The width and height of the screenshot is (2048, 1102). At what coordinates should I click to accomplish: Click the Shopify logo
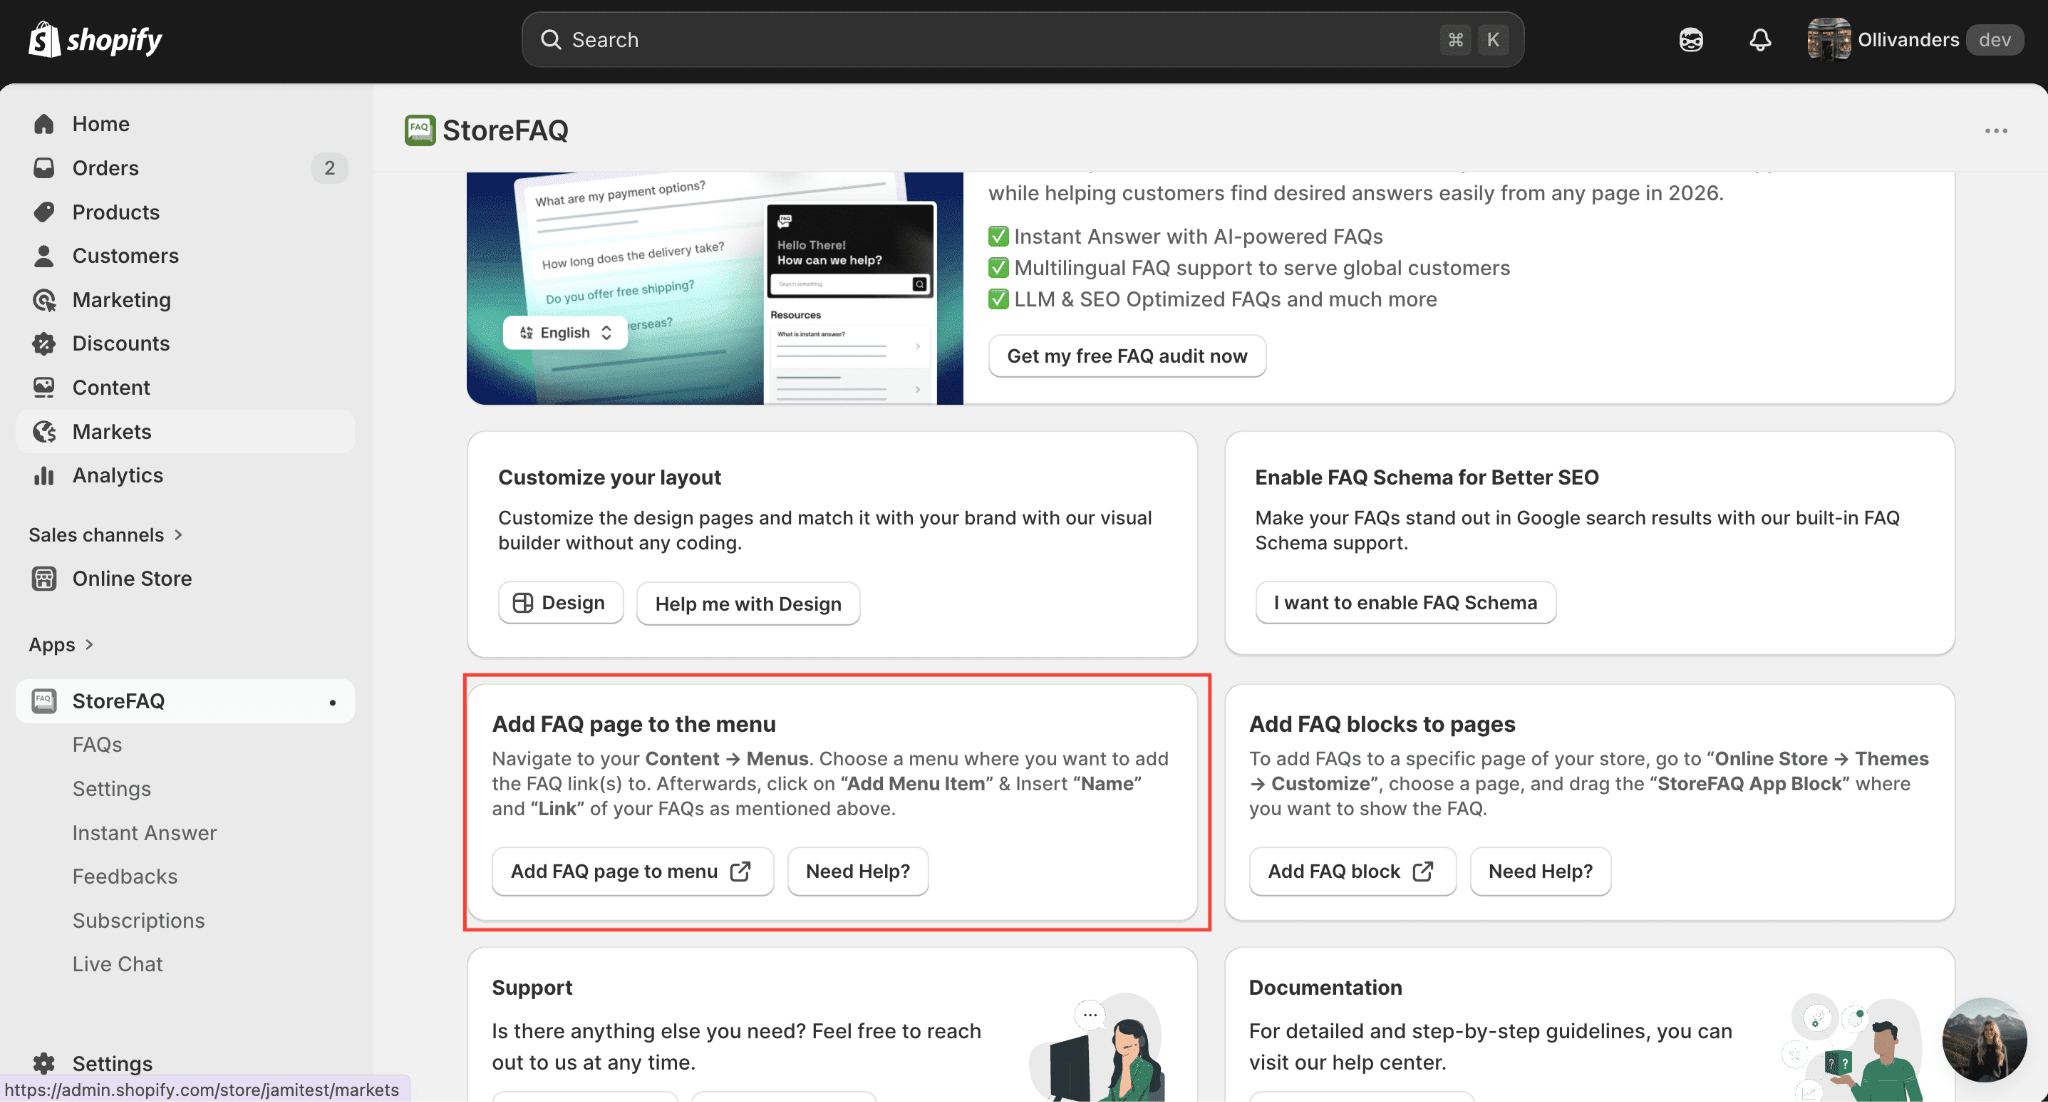95,40
